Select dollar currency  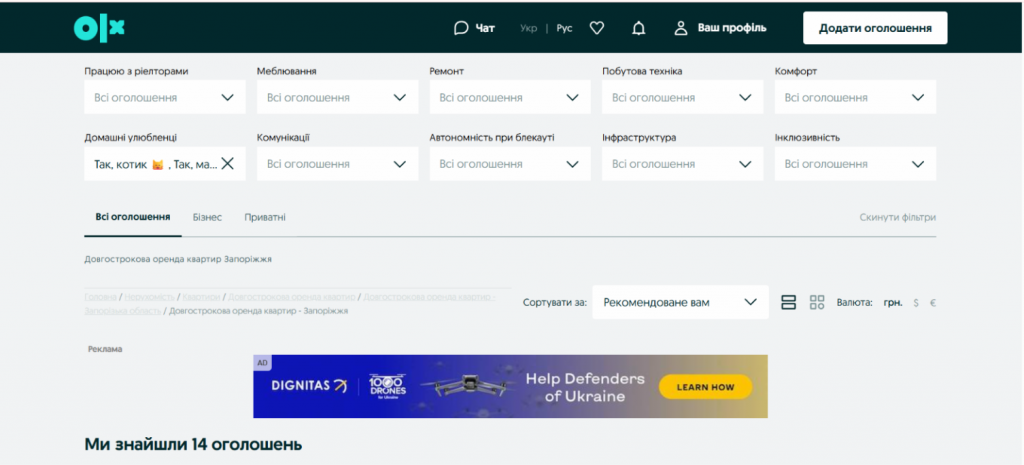click(x=915, y=302)
